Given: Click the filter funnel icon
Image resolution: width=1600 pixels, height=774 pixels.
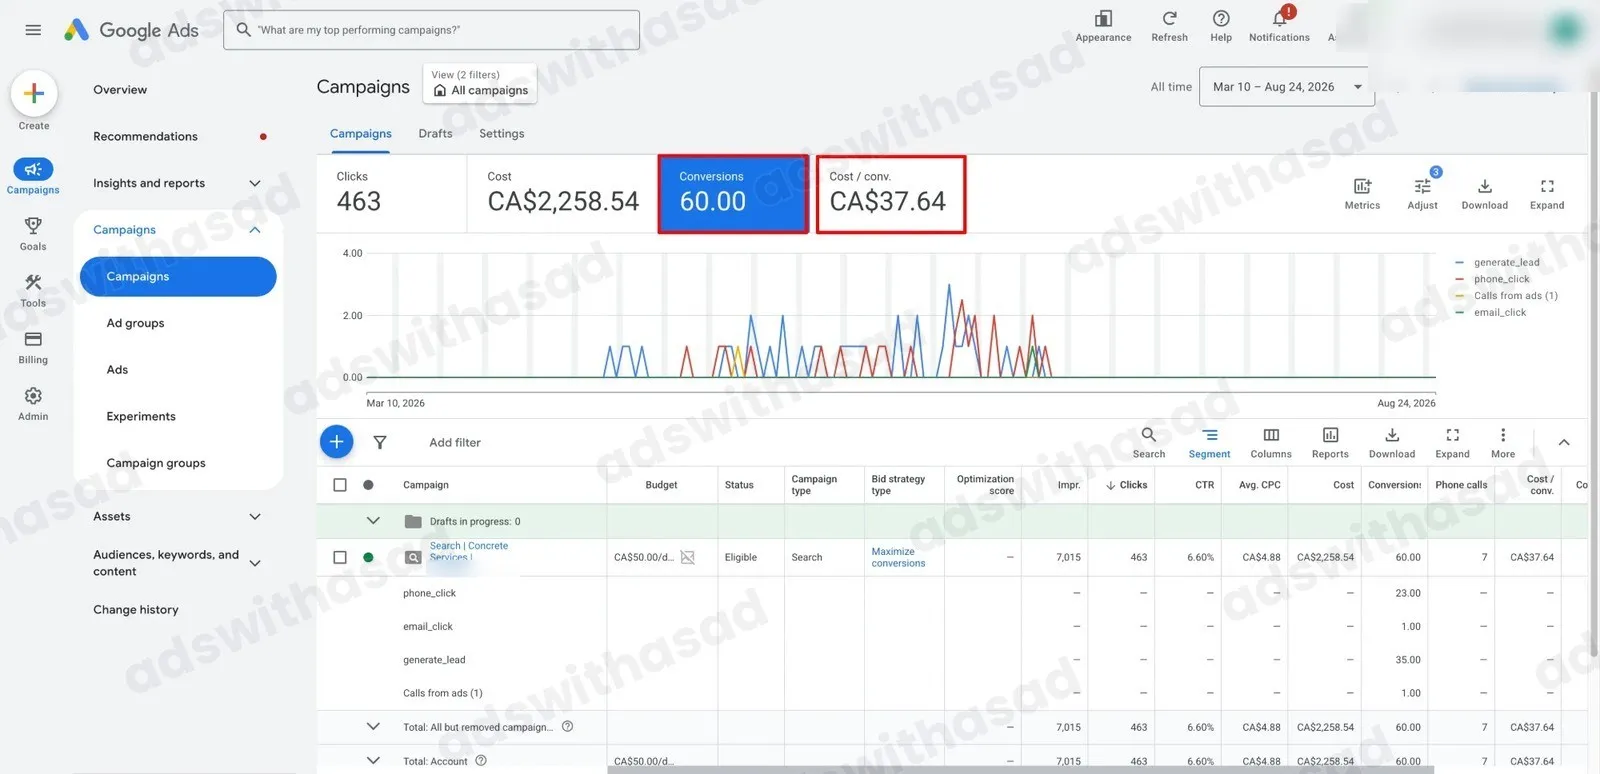Looking at the screenshot, I should [x=380, y=442].
